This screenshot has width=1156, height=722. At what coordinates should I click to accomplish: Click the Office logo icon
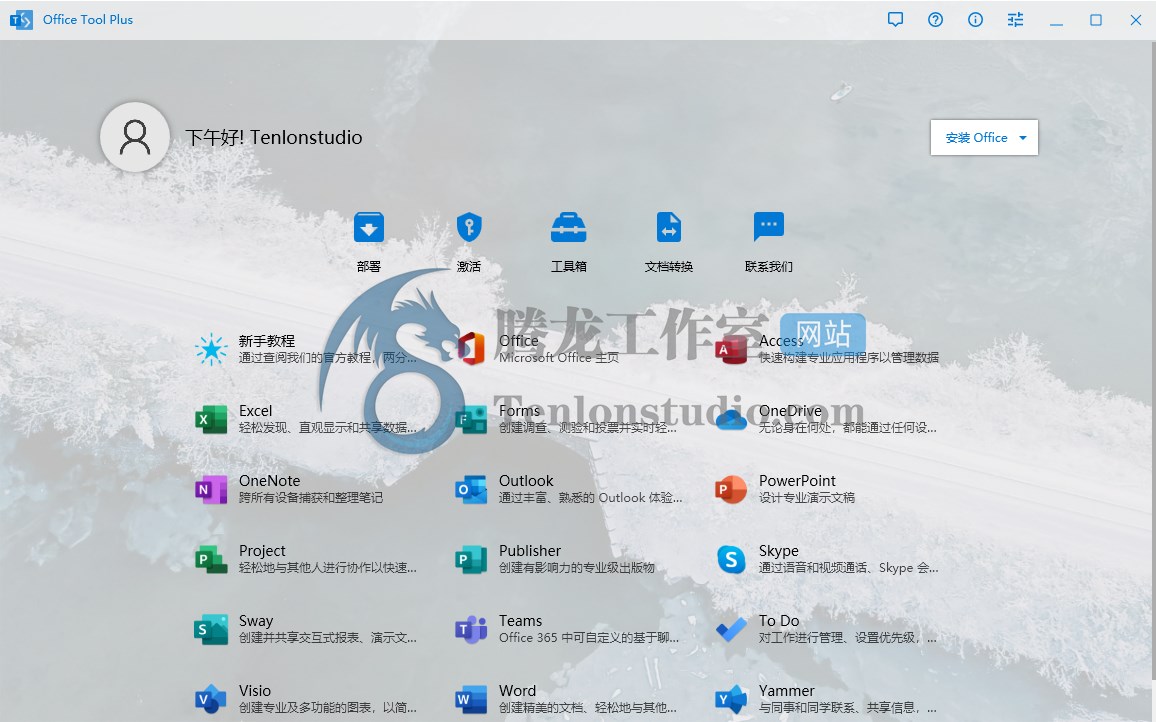471,349
